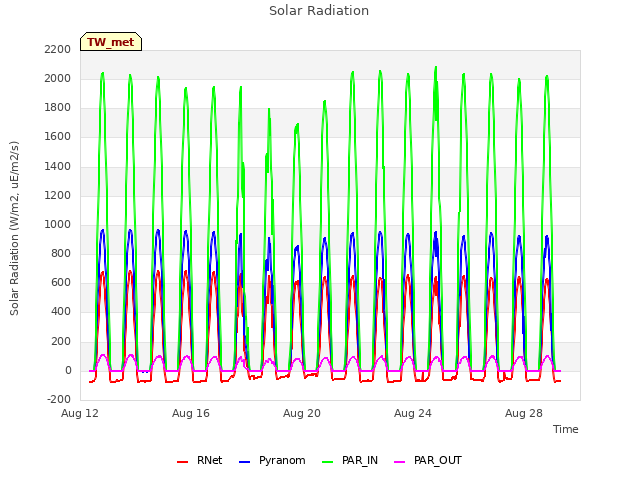The image size is (640, 480).
Task: Select the Aug 28 x-axis tick label
Action: [524, 413]
